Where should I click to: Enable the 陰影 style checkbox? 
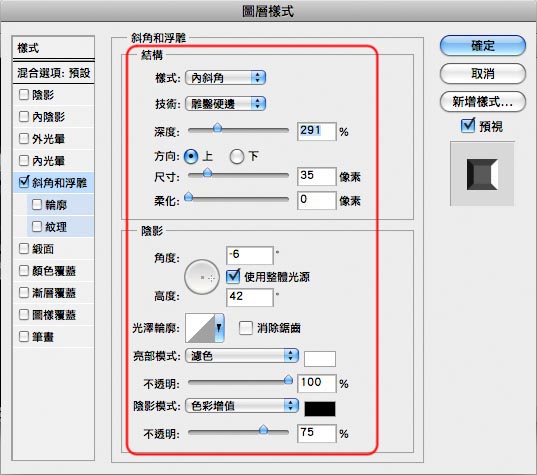(24, 95)
